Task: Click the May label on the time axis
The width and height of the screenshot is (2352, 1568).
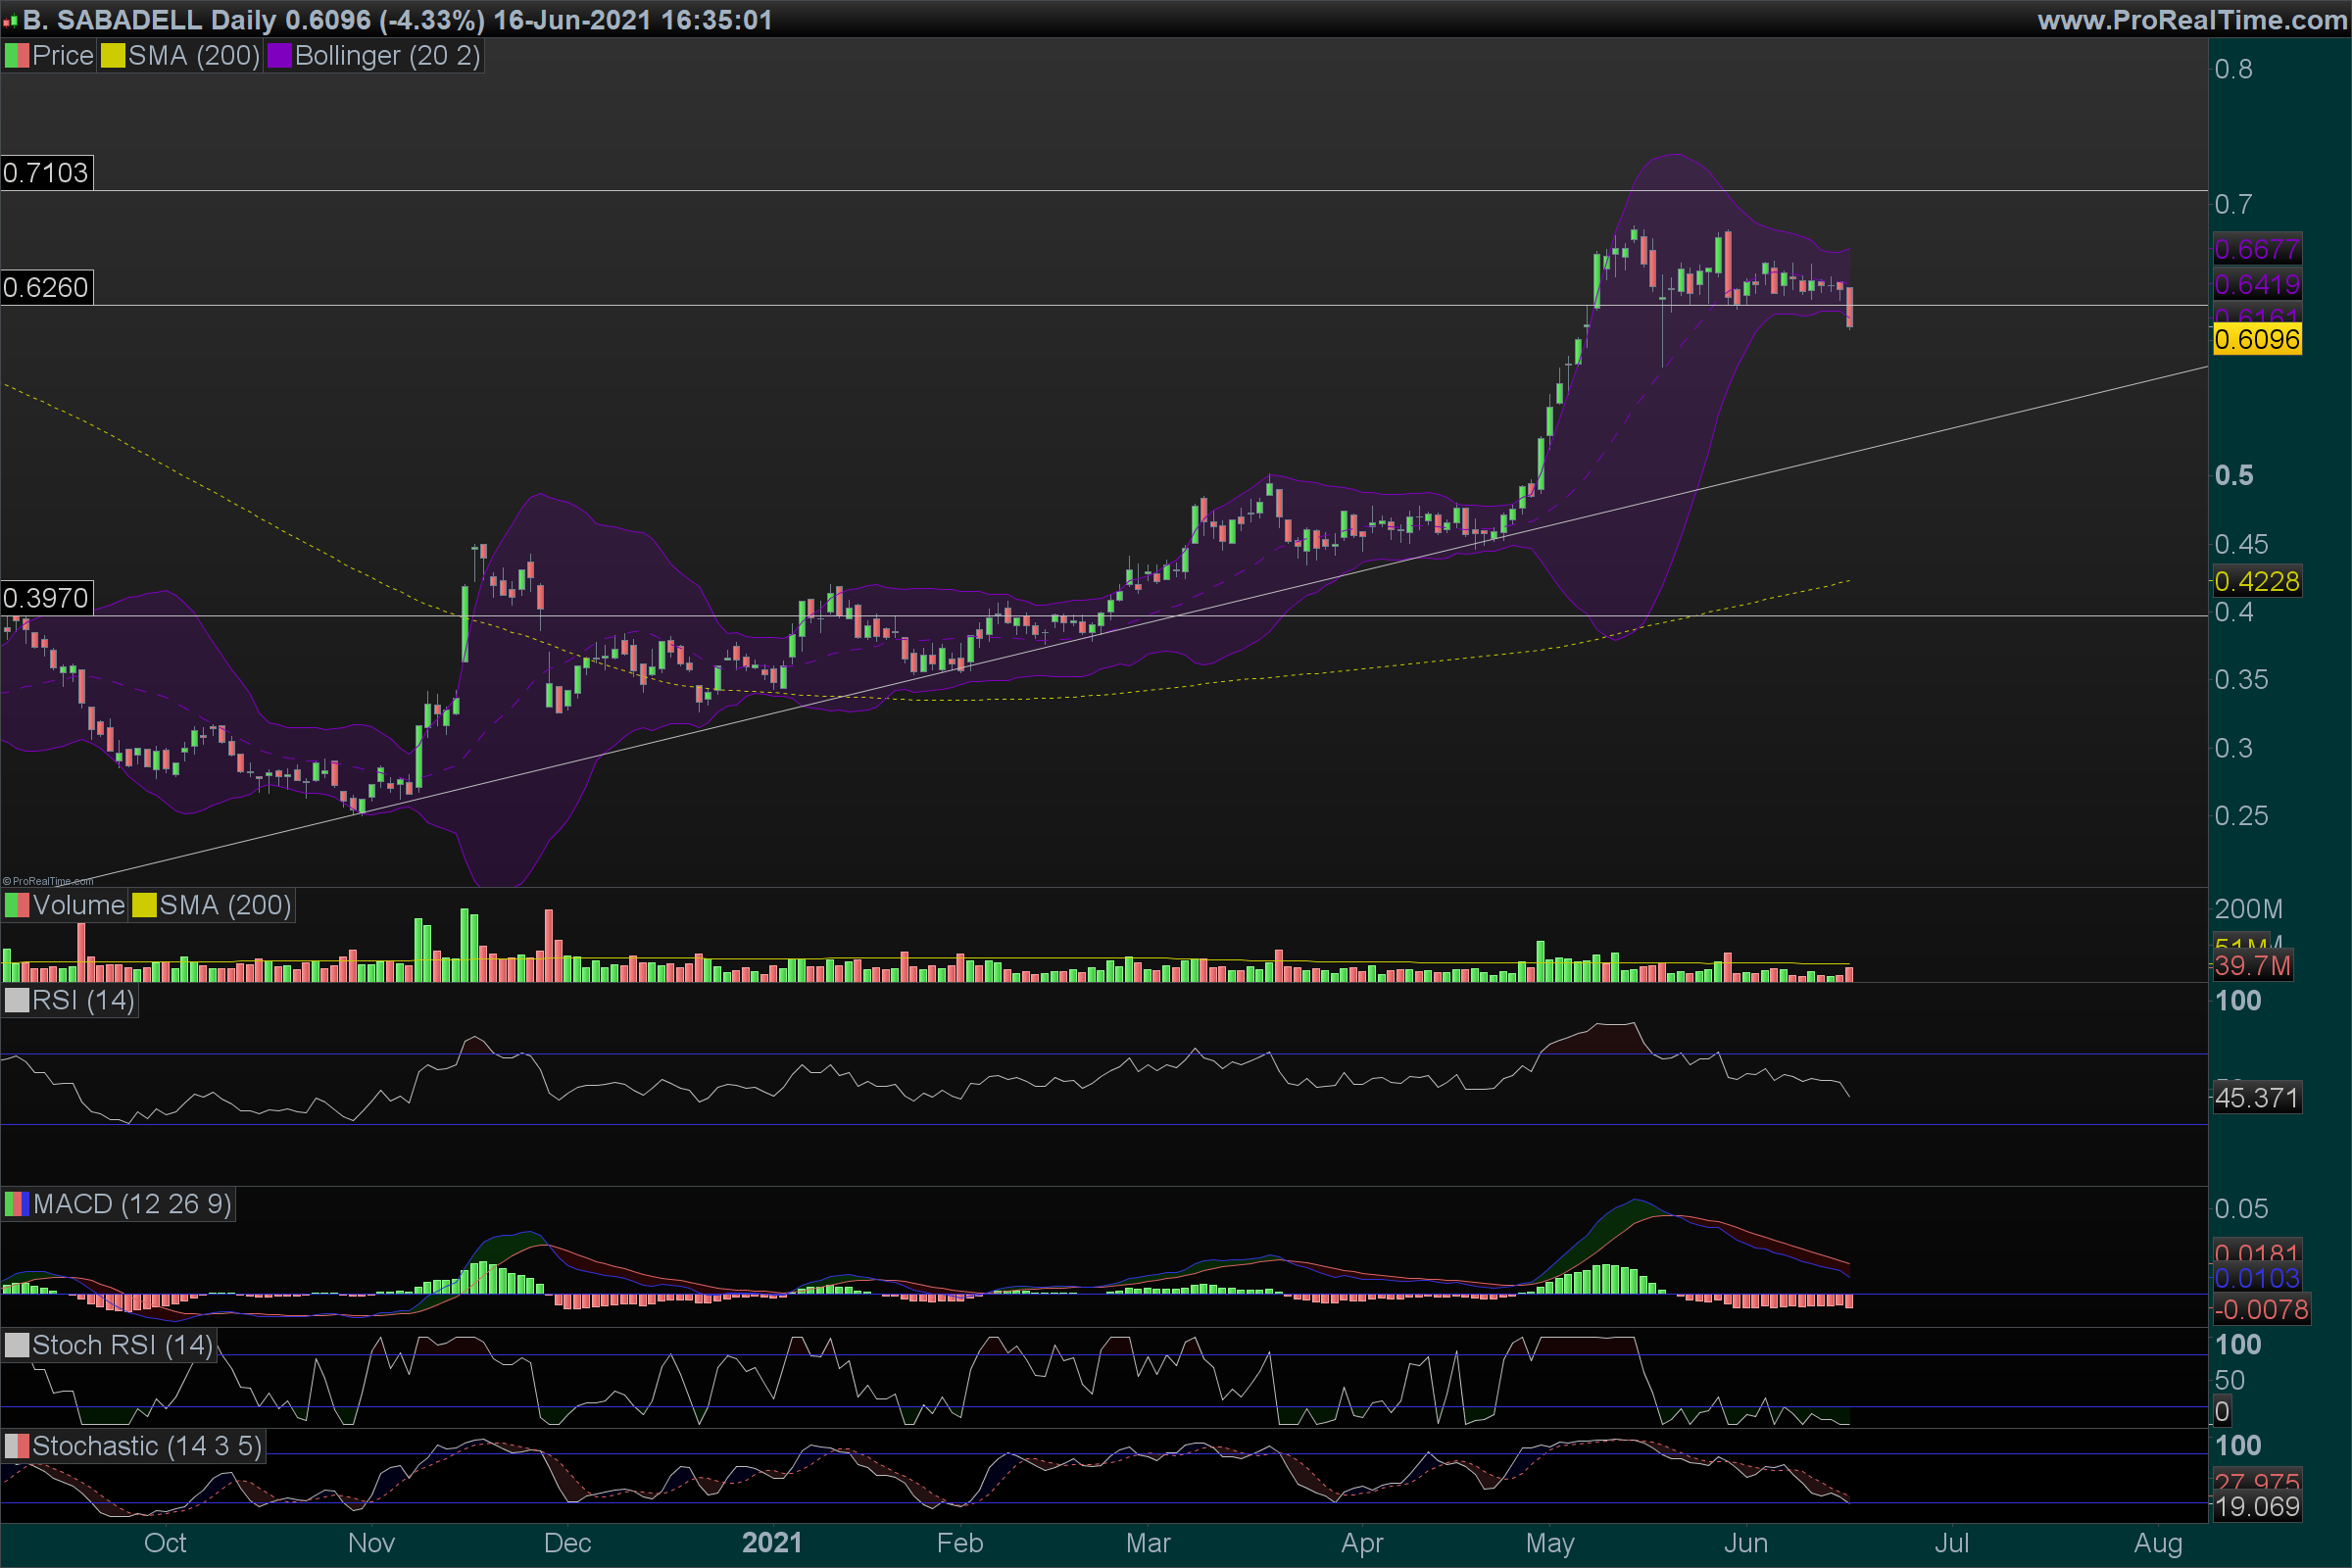Action: [x=1549, y=1543]
